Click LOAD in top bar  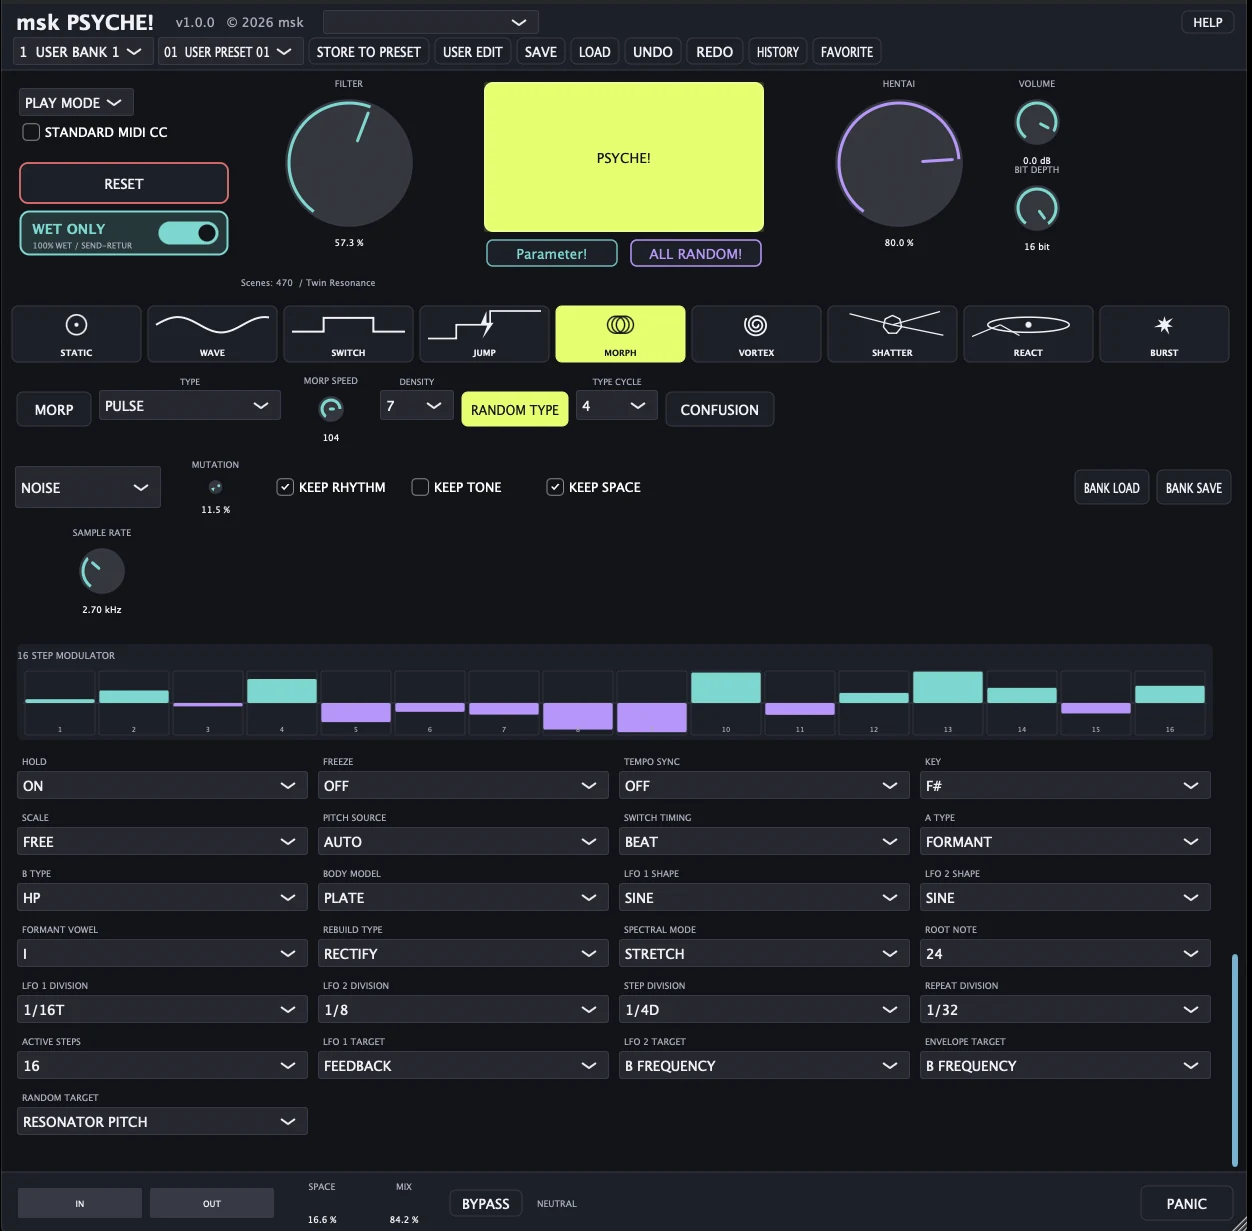(595, 52)
